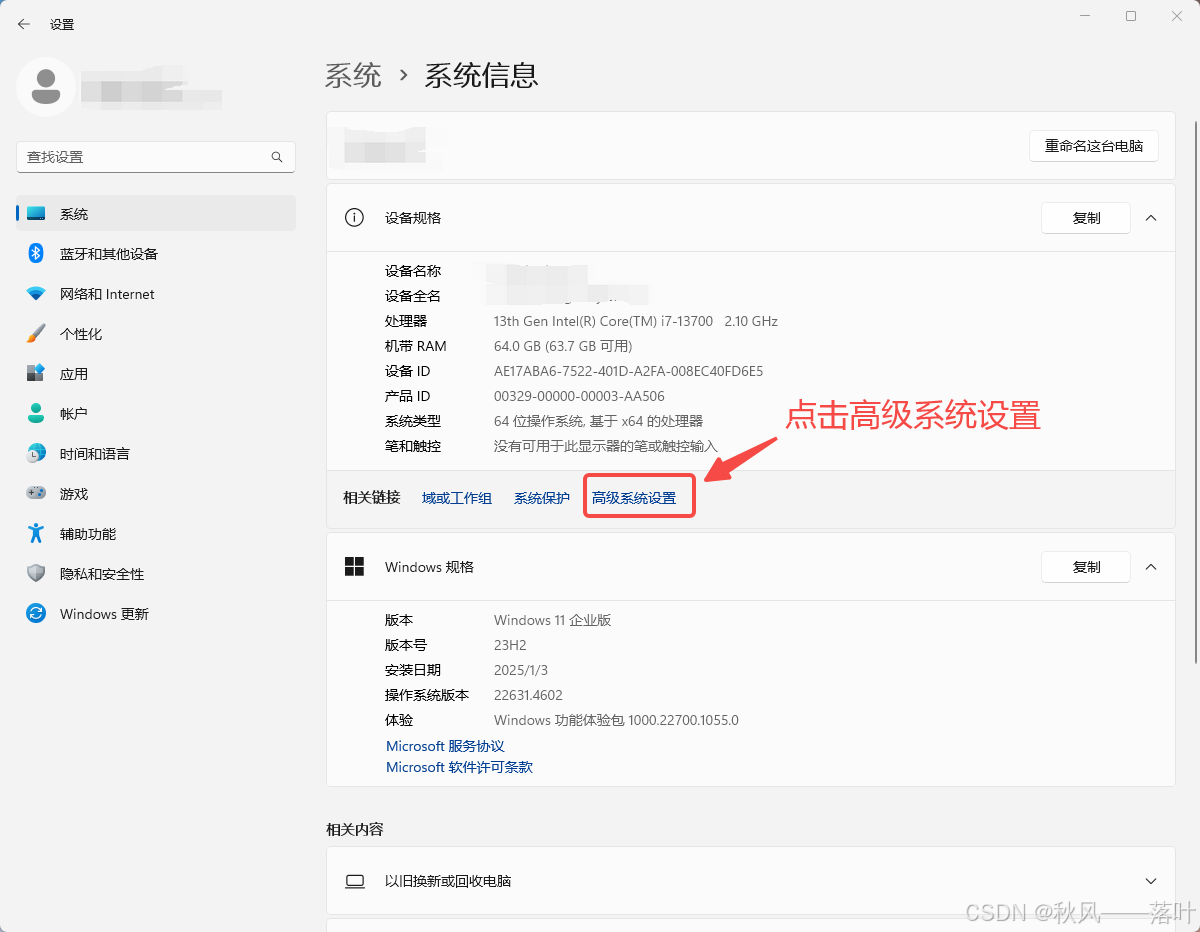The image size is (1200, 932).
Task: Select Windows 更新 label in sidebar
Action: [x=104, y=614]
